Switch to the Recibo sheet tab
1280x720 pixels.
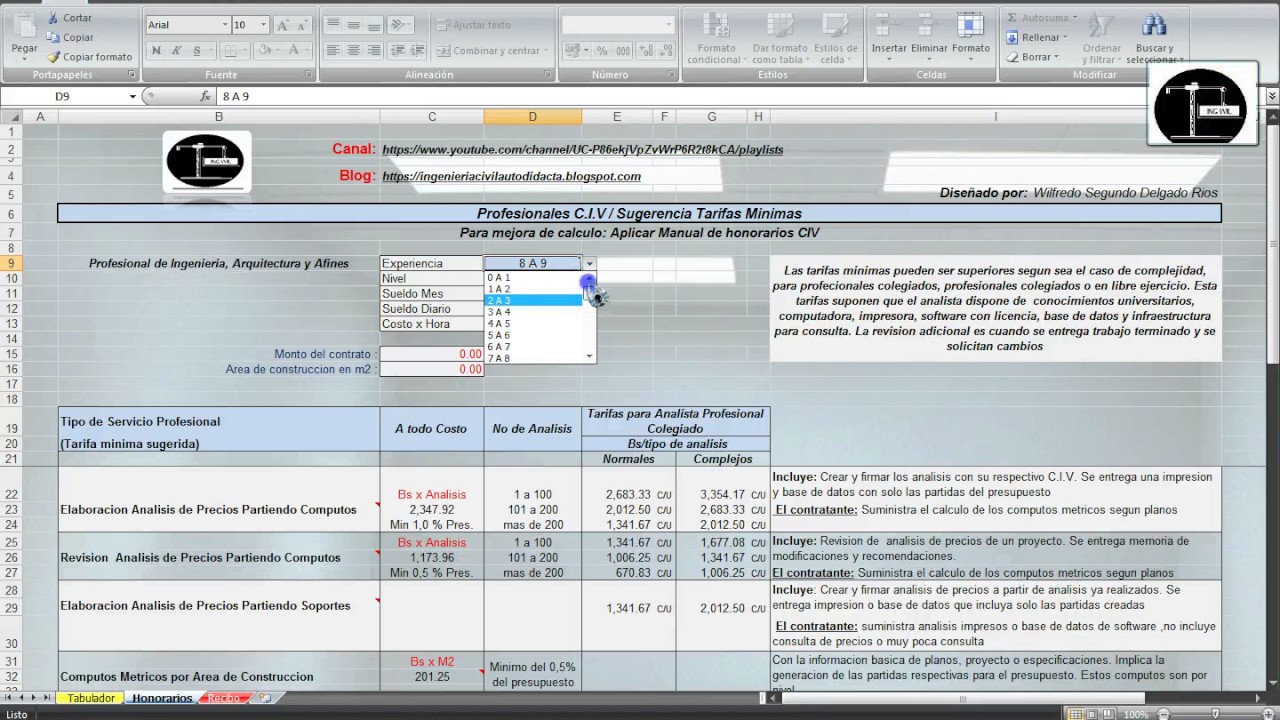[223, 698]
